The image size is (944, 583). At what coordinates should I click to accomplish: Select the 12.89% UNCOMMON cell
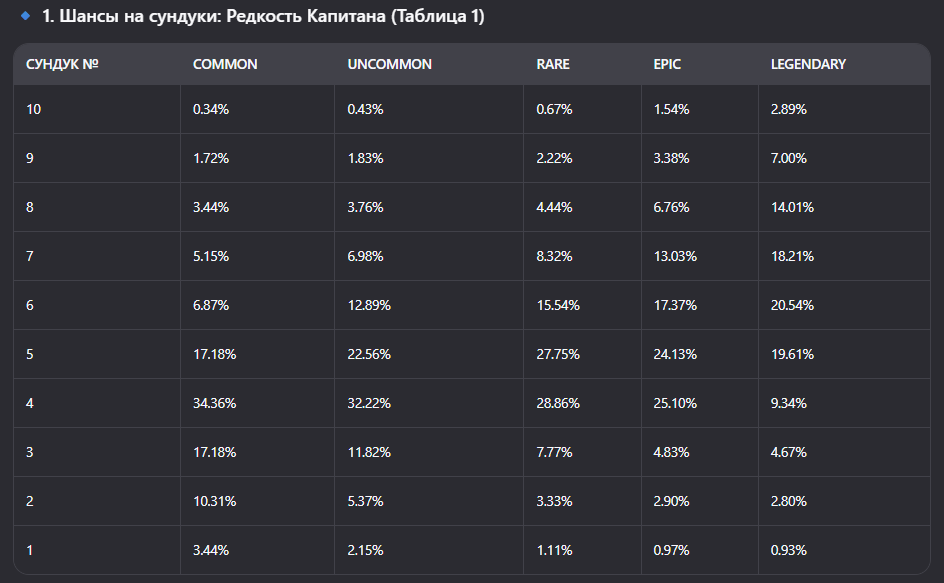pos(369,305)
